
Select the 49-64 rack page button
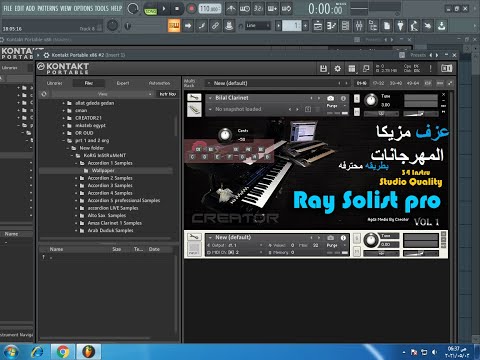tap(413, 83)
